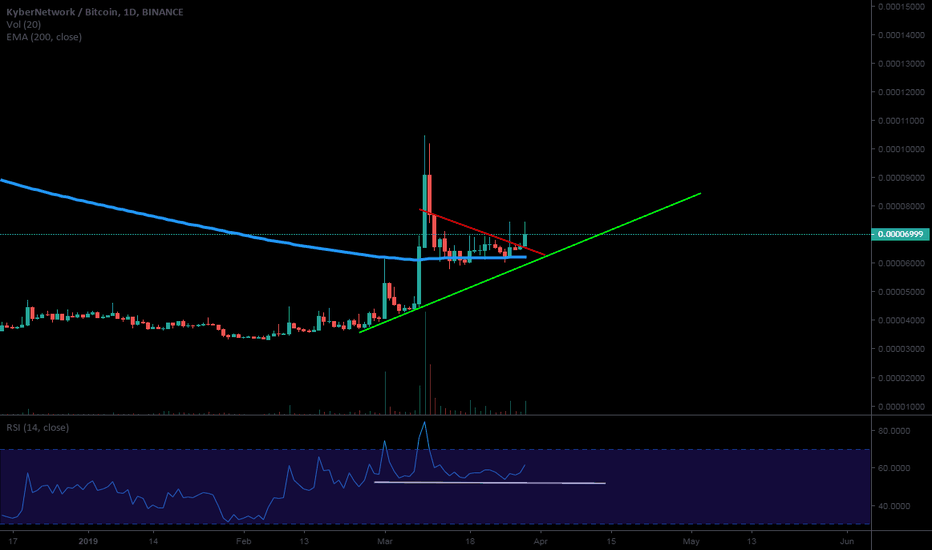Click the Apr date label on time axis
932x550 pixels.
540,541
